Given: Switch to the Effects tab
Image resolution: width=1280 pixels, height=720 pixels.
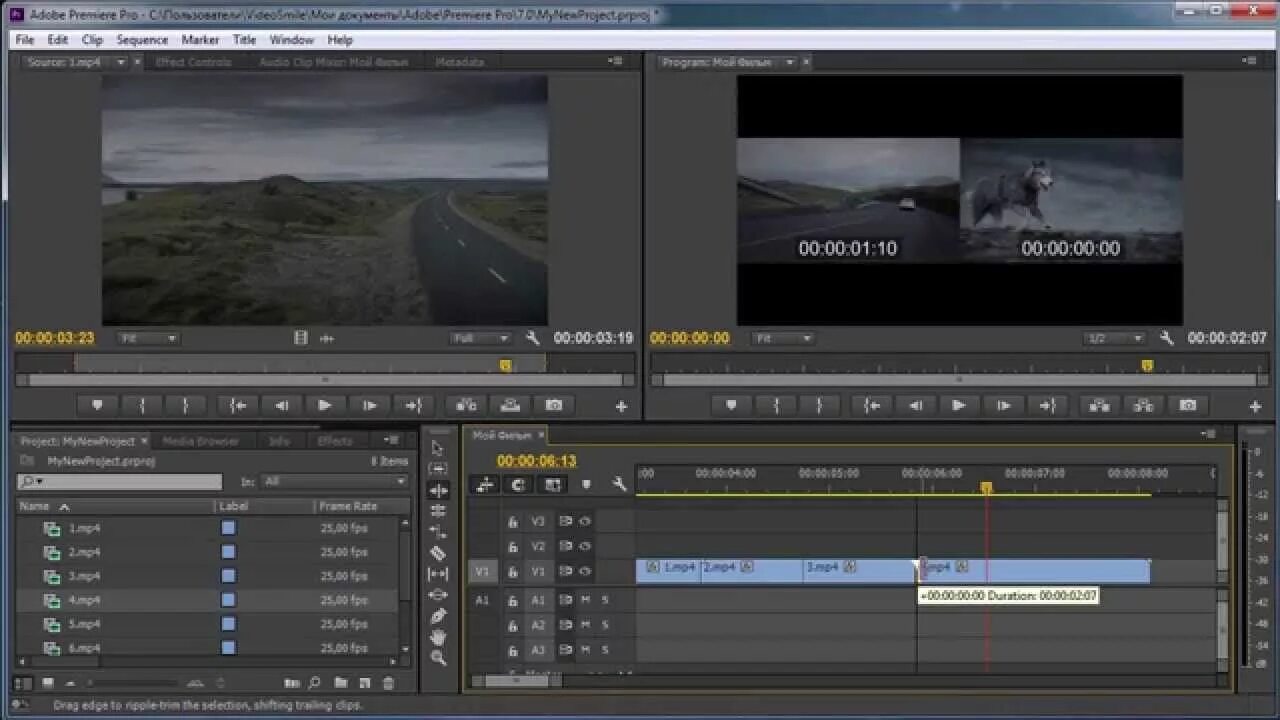Looking at the screenshot, I should click(x=335, y=440).
